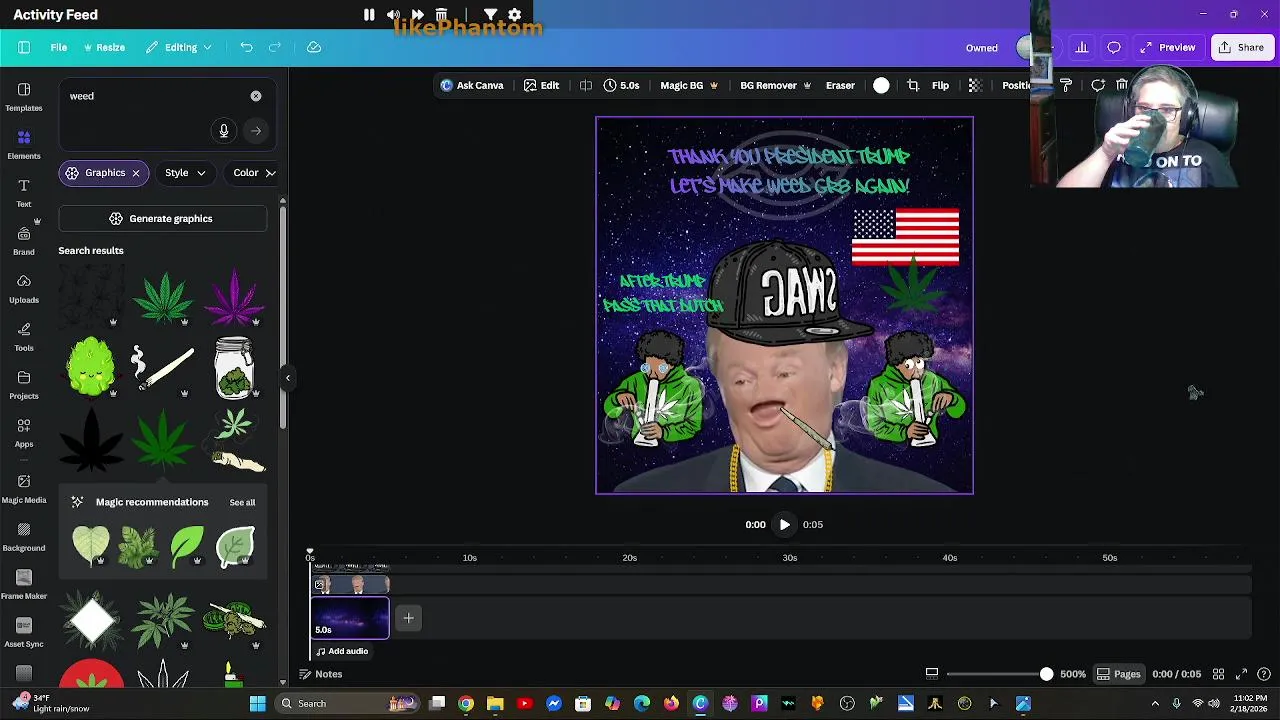
Task: Toggle the left sidebar panel icon
Action: [x=24, y=47]
